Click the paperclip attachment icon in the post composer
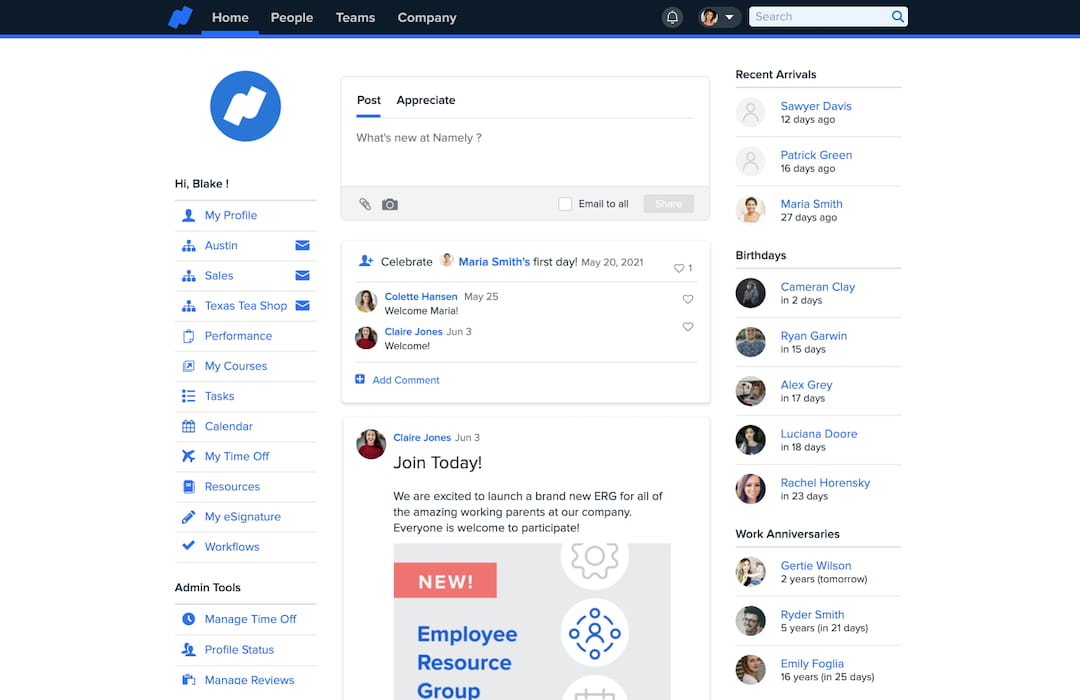The image size is (1080, 700). point(364,204)
